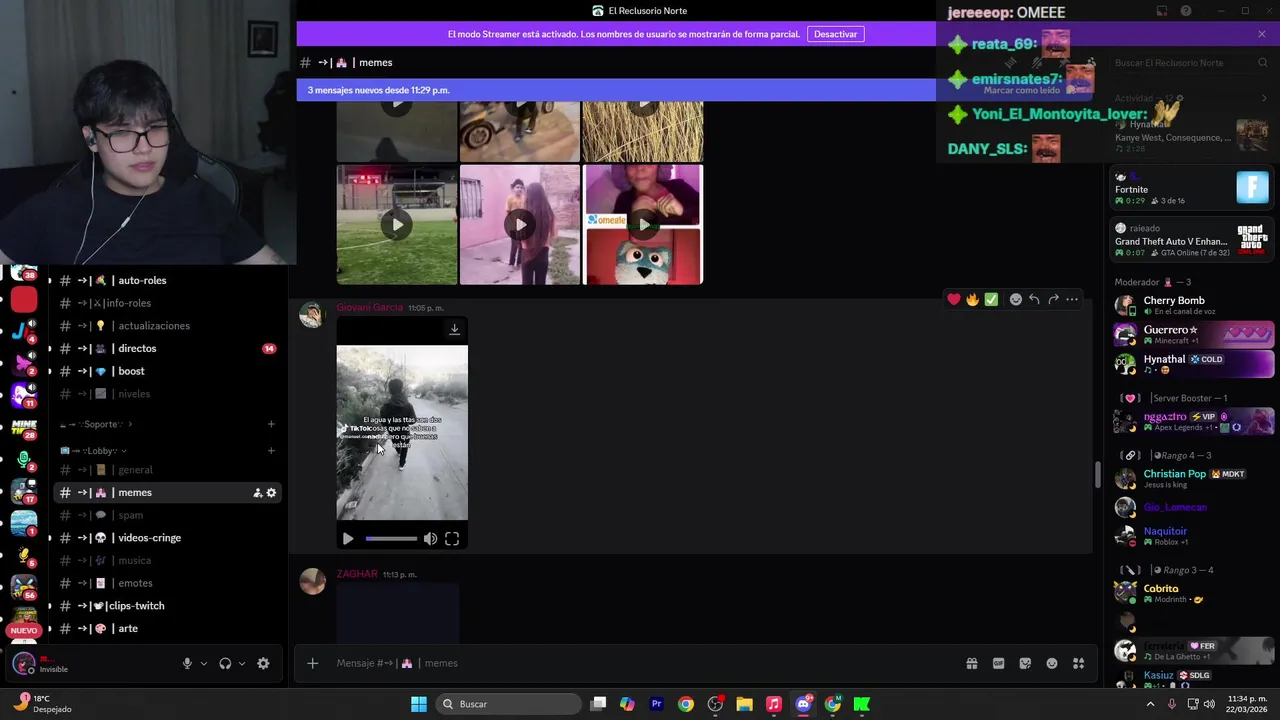Image resolution: width=1280 pixels, height=720 pixels.
Task: Click the NUEVO unread servers pill
Action: pos(24,630)
